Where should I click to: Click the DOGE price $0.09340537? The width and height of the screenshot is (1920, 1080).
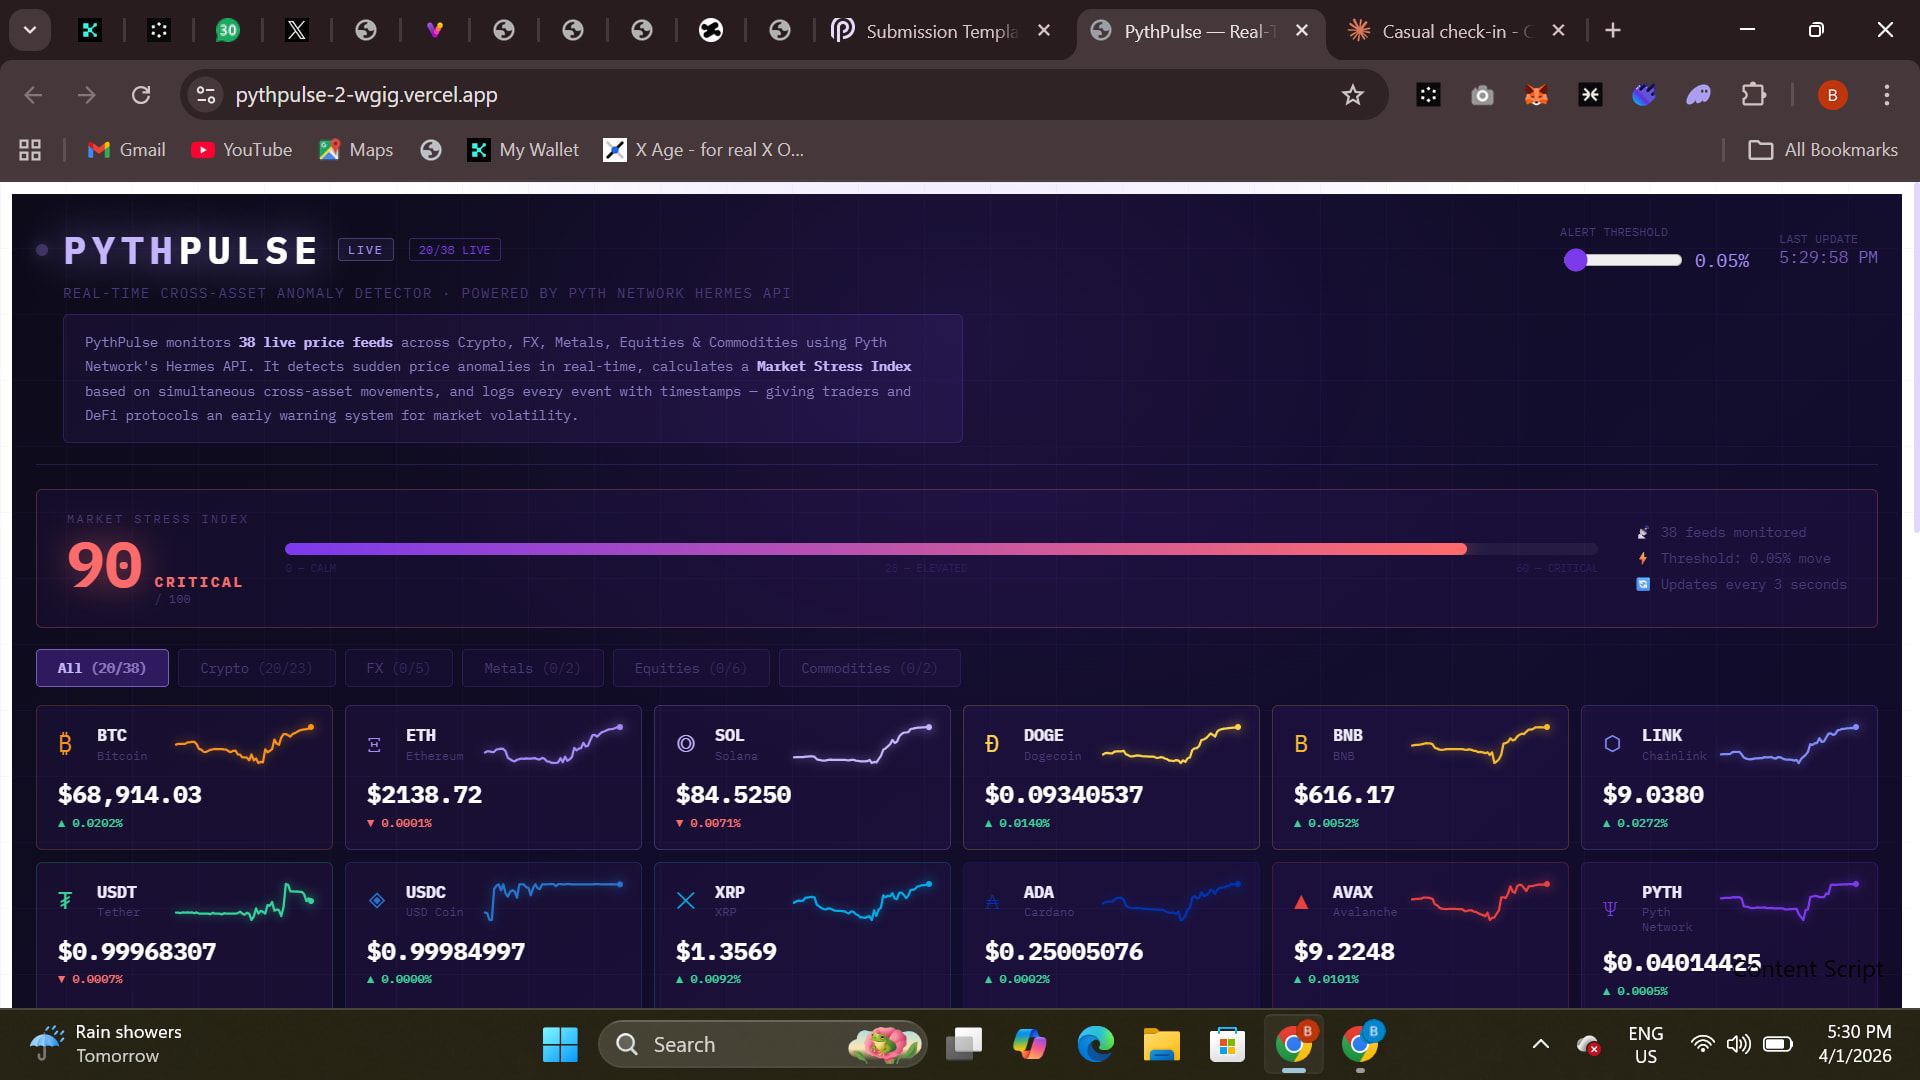coord(1063,795)
